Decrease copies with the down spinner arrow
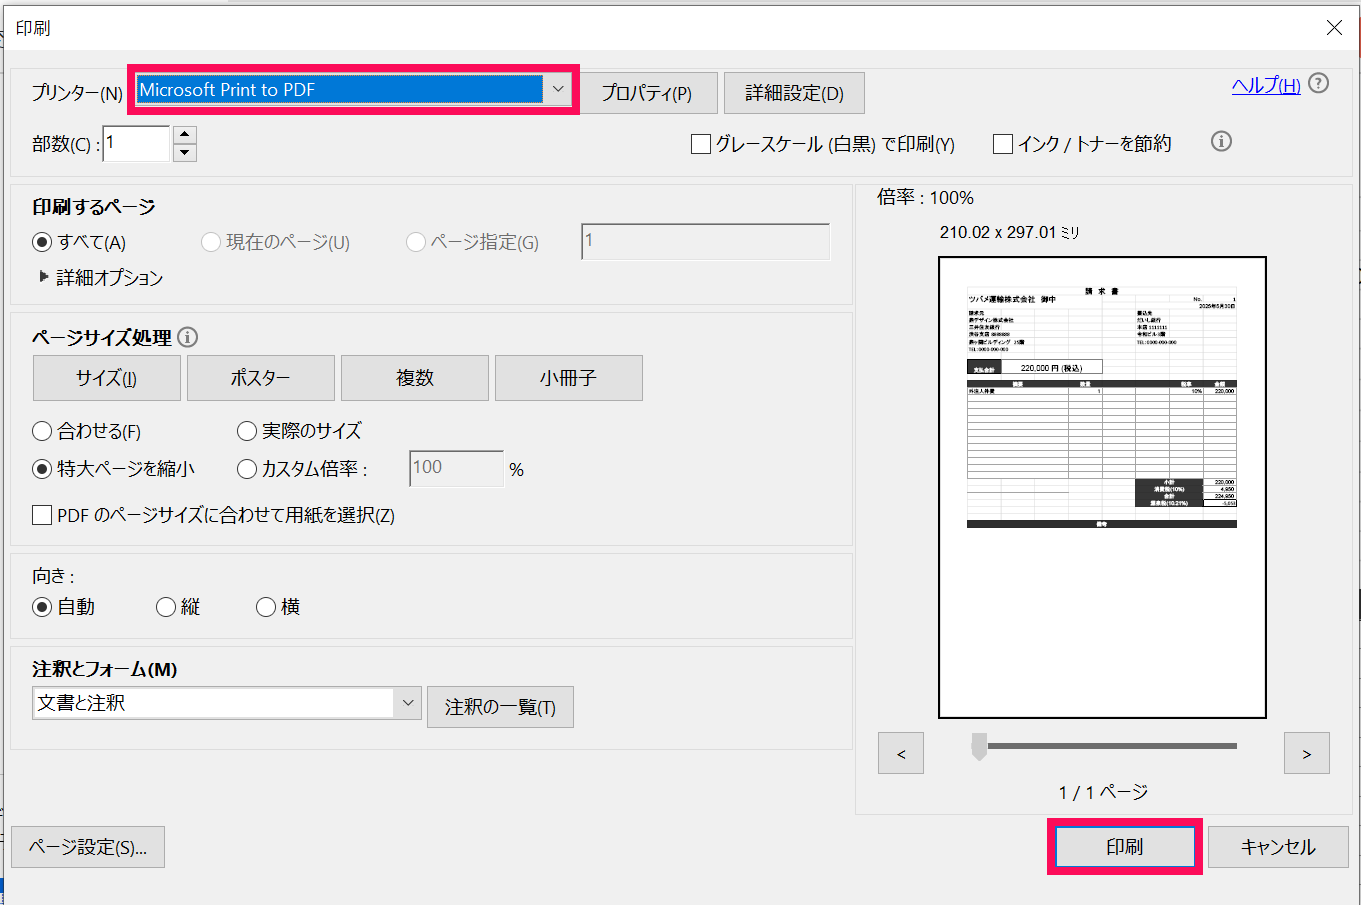Viewport: 1361px width, 905px height. coord(184,153)
